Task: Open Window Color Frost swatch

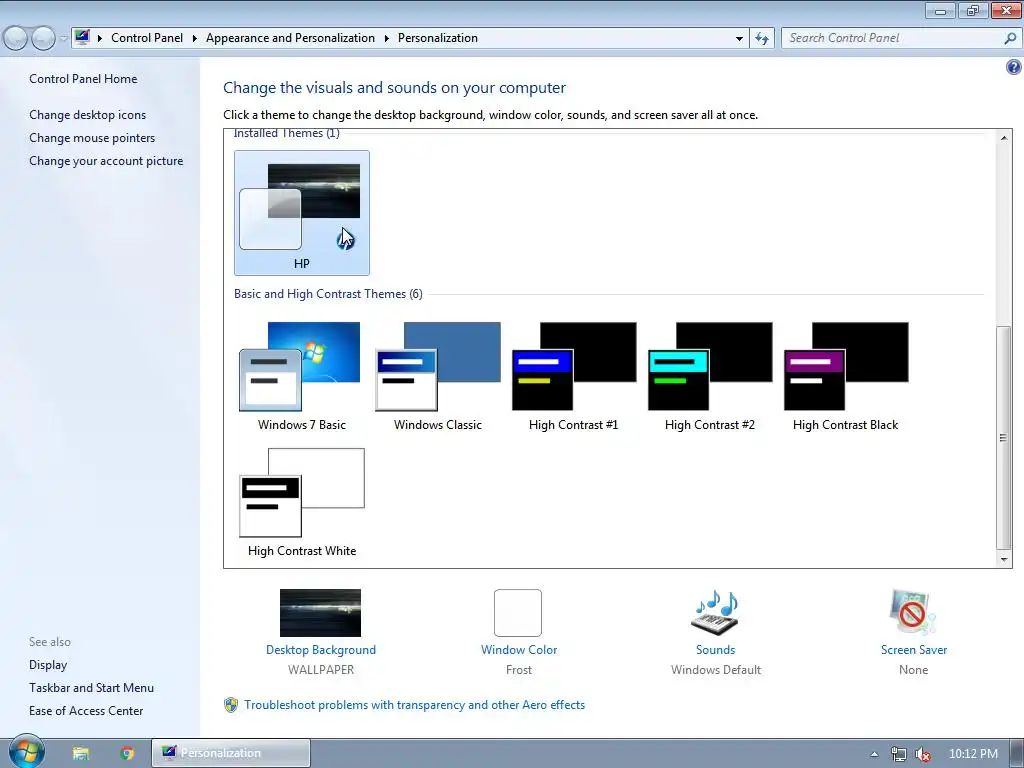Action: tap(518, 613)
